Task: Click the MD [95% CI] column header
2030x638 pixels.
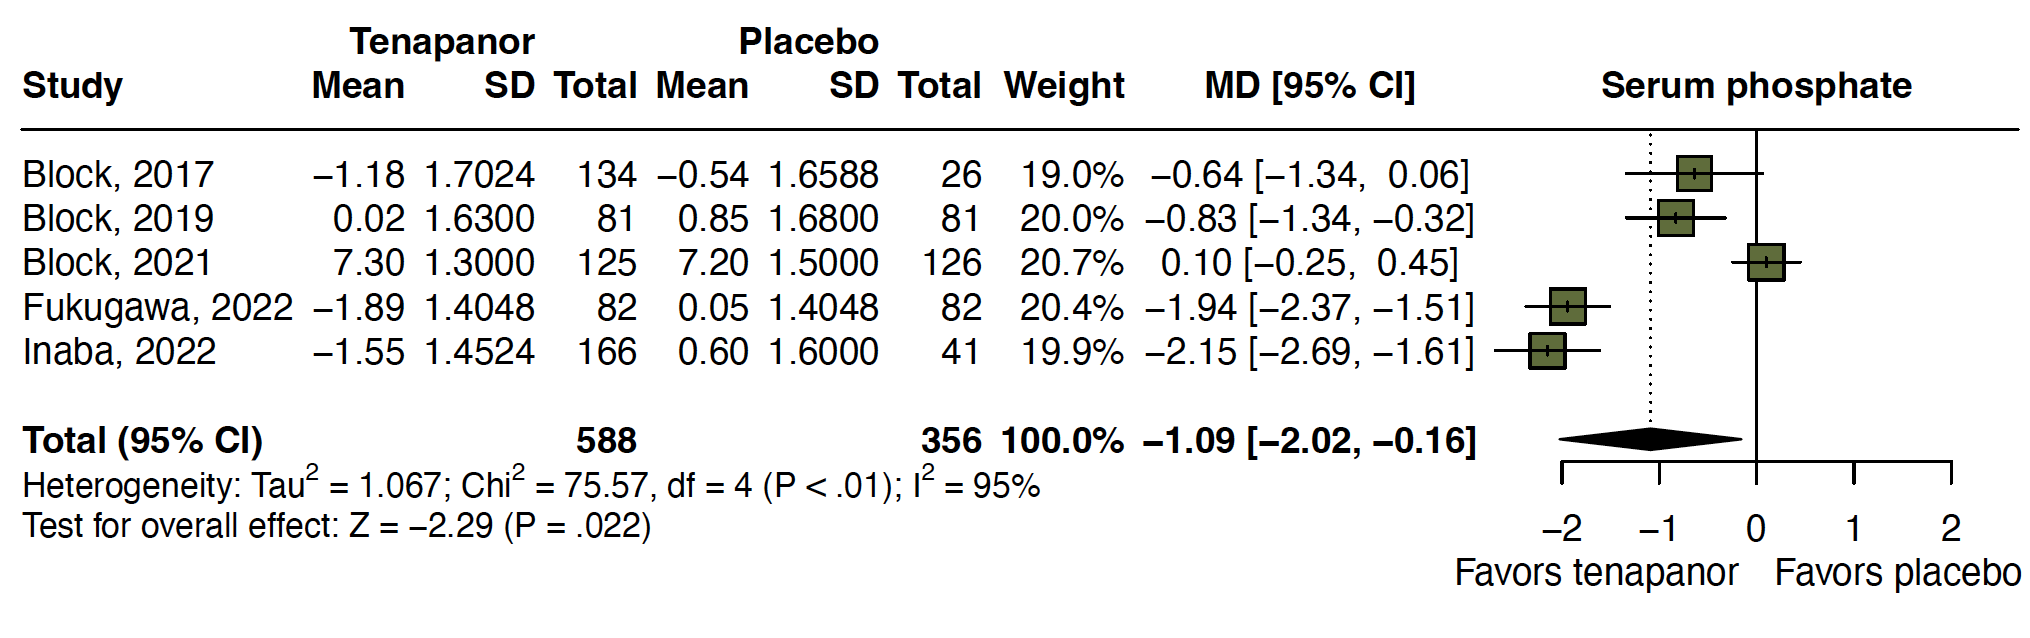Action: (x=1310, y=86)
